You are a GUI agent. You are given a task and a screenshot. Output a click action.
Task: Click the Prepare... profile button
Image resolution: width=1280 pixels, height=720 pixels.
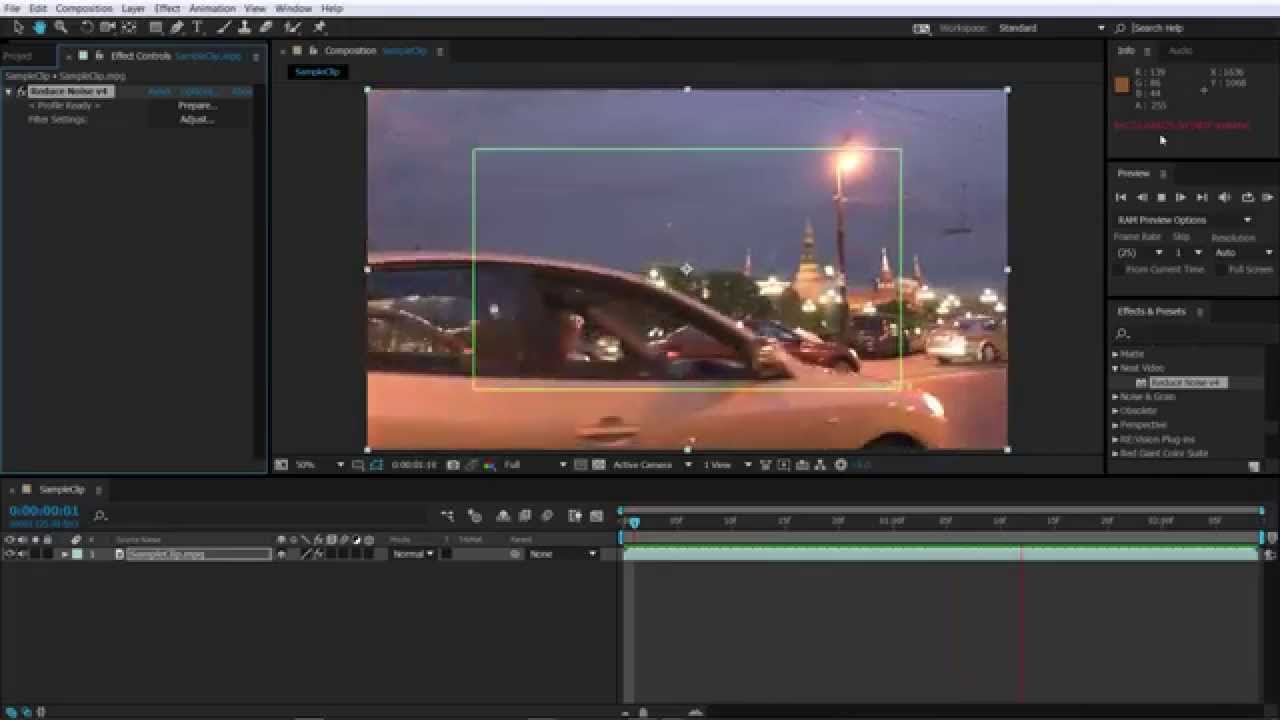tap(197, 105)
